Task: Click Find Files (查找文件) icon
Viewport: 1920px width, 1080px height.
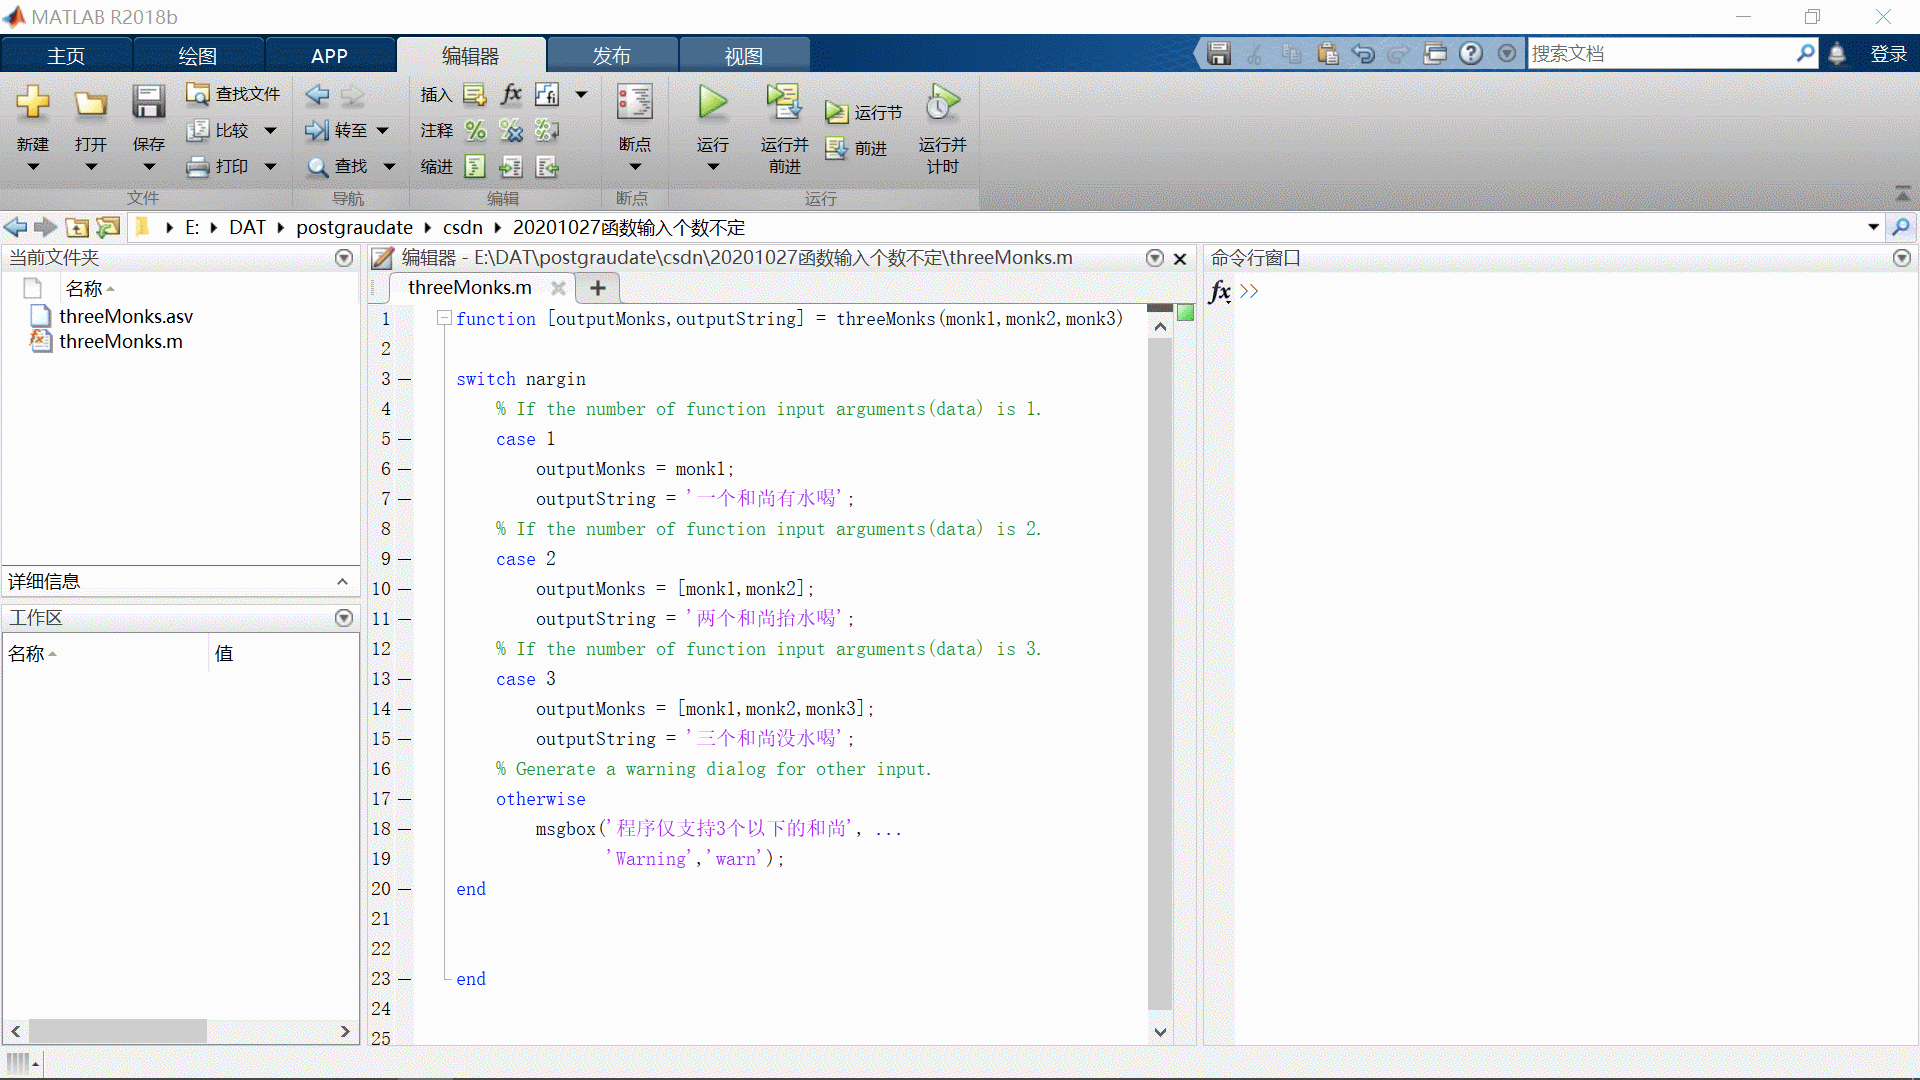Action: tap(198, 94)
